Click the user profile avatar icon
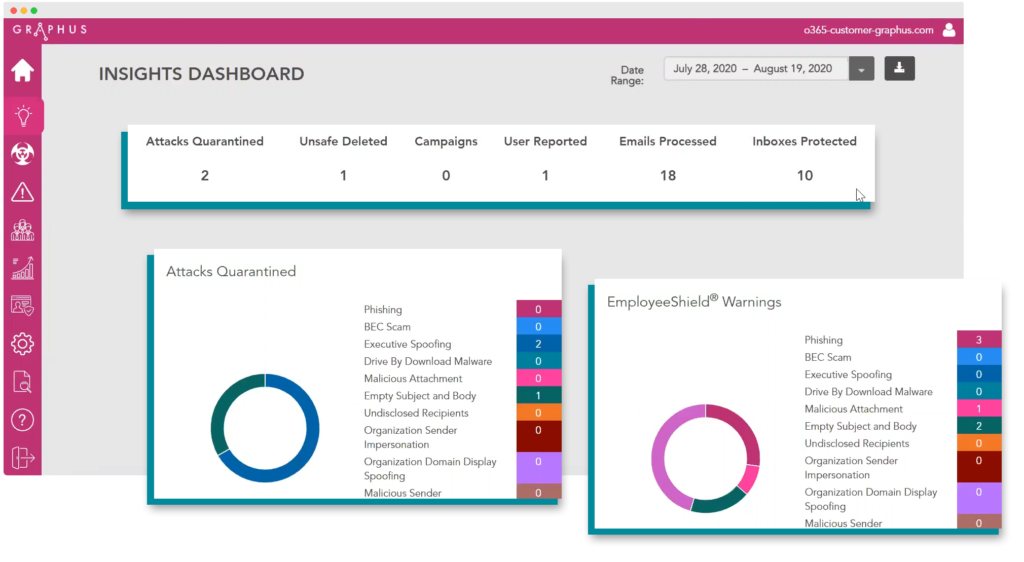Screen dimensions: 1024x562 pyautogui.click(x=949, y=30)
